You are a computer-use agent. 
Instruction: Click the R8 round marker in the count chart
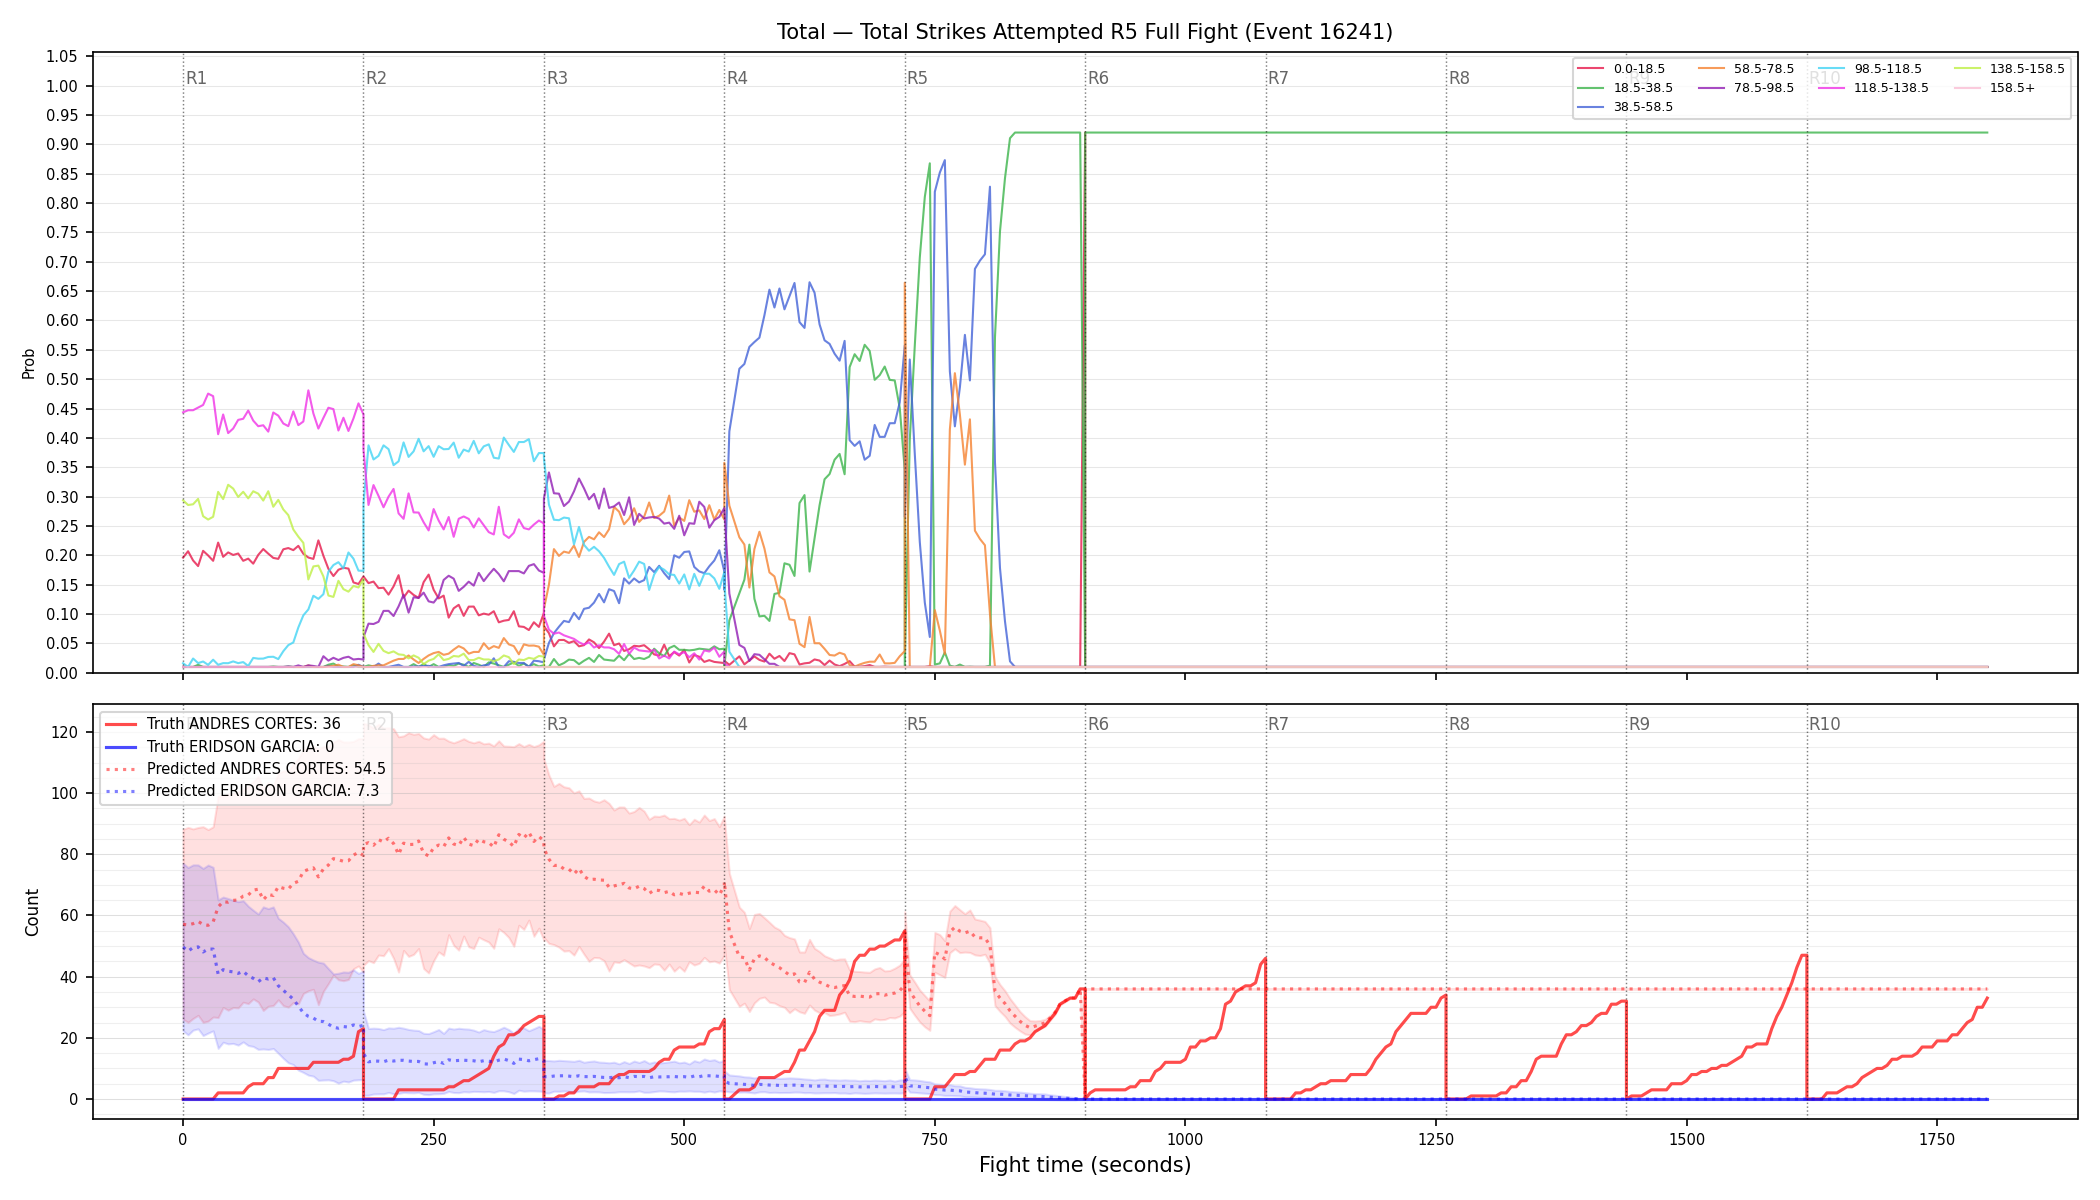(x=1459, y=724)
